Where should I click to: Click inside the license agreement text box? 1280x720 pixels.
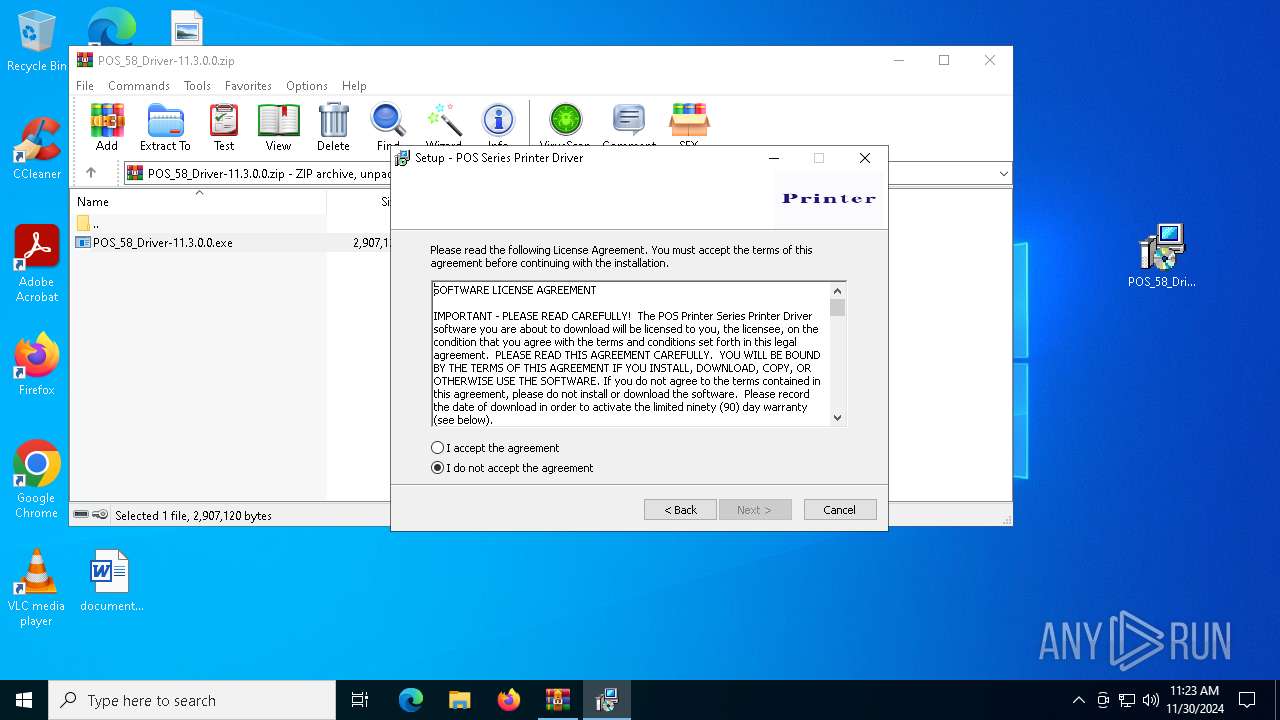630,354
